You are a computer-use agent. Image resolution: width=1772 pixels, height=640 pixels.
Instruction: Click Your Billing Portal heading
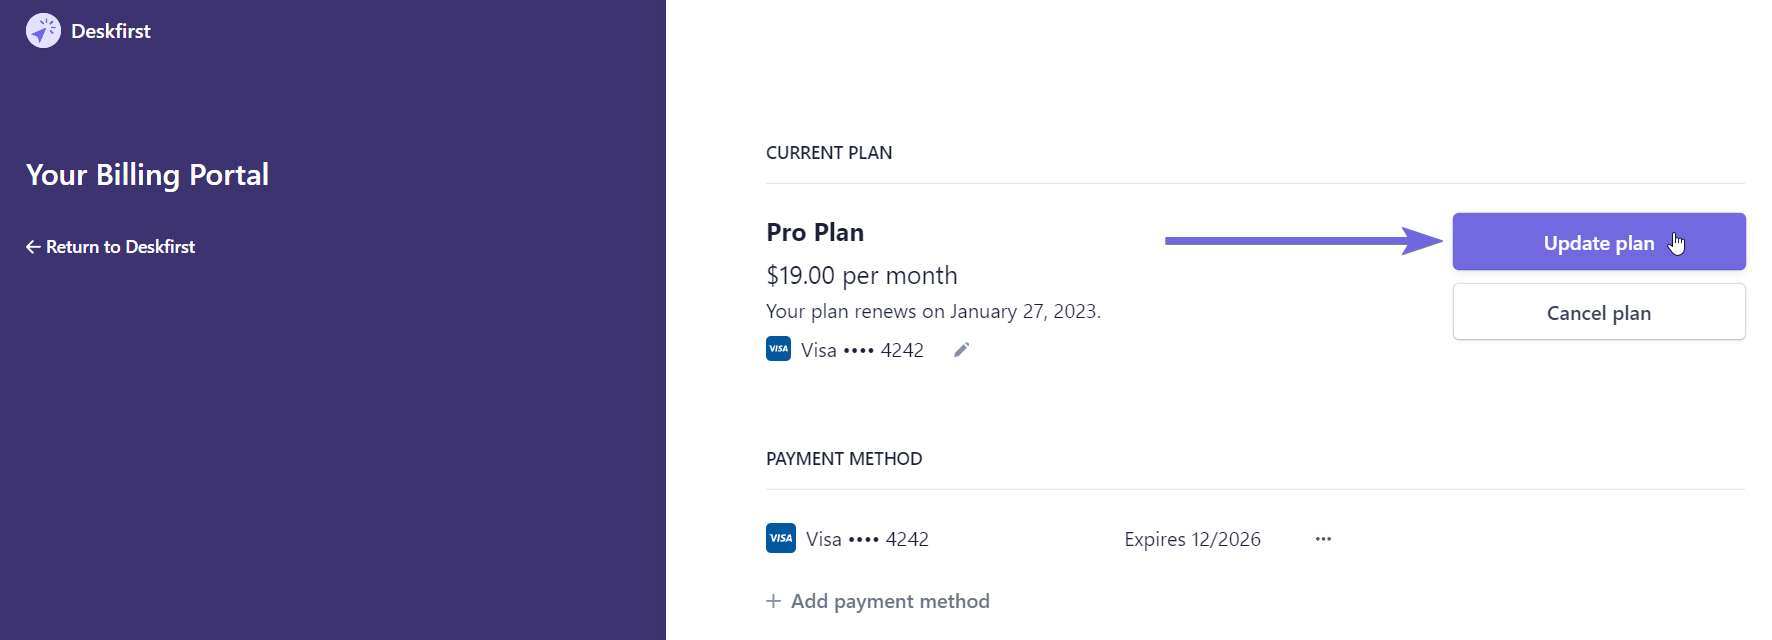pyautogui.click(x=147, y=175)
